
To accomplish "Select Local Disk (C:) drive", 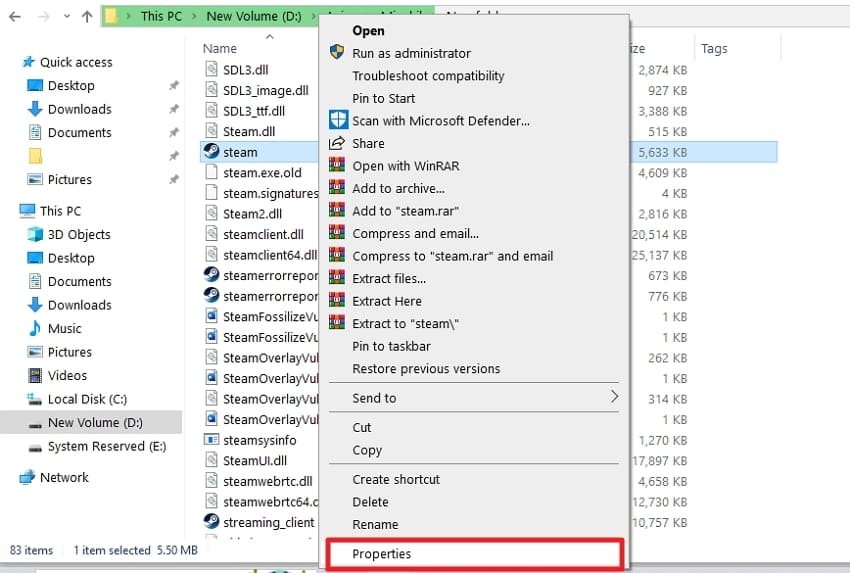I will (x=87, y=400).
